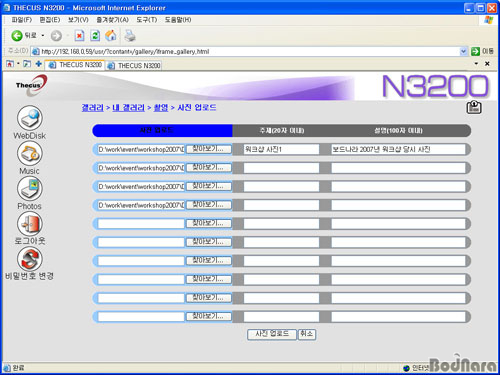Click the upload icon below the N3200 logo
500x375 pixels.
(x=474, y=107)
